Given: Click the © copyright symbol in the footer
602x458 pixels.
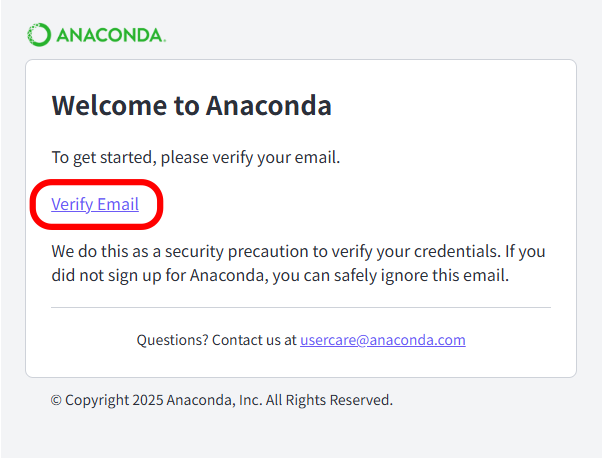Looking at the screenshot, I should tap(56, 400).
